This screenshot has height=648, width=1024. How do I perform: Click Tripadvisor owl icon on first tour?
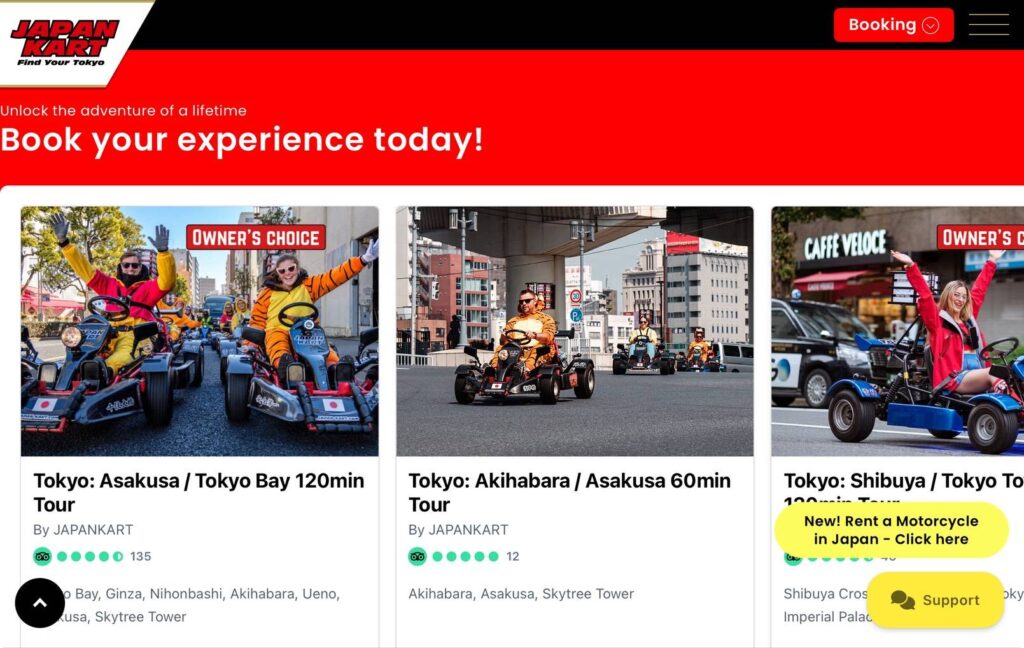[x=42, y=557]
